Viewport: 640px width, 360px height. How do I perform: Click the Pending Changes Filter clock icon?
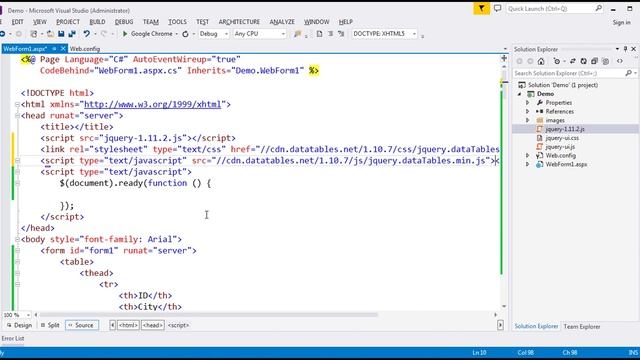point(557,61)
